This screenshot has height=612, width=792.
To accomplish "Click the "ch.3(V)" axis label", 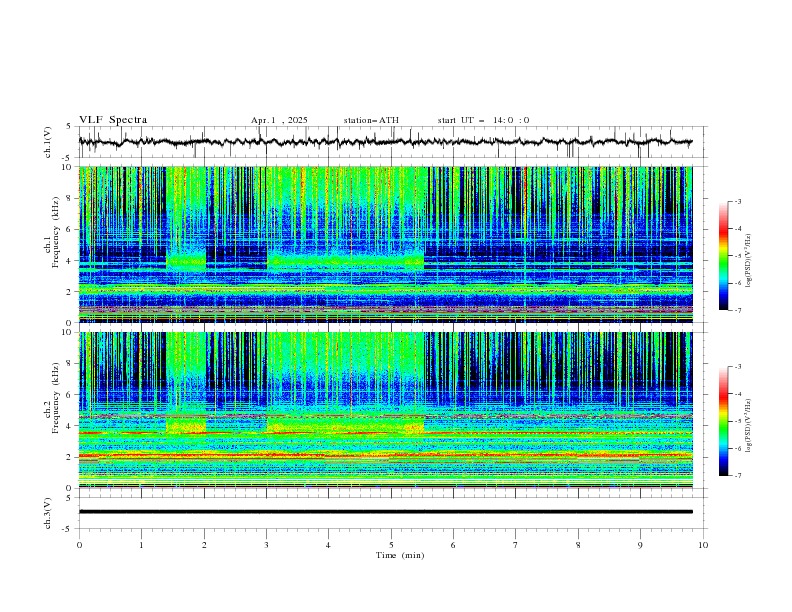I will coord(48,513).
